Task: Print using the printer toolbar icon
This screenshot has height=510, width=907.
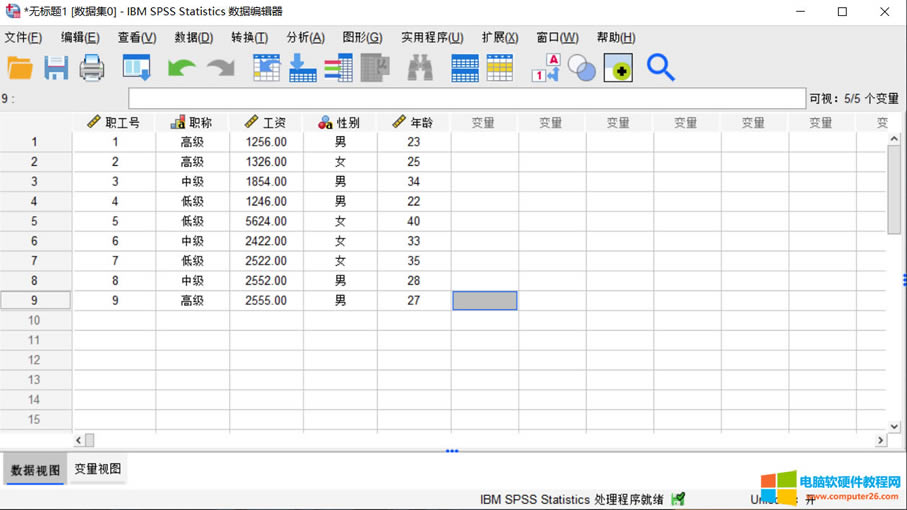Action: (92, 68)
